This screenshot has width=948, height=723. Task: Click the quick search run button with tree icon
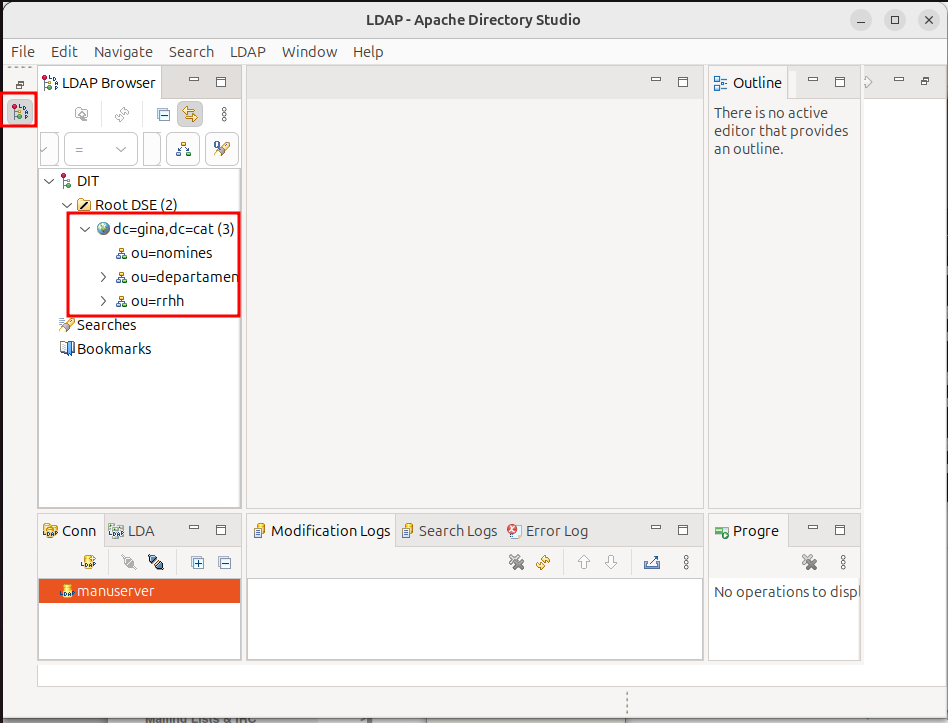(x=183, y=149)
